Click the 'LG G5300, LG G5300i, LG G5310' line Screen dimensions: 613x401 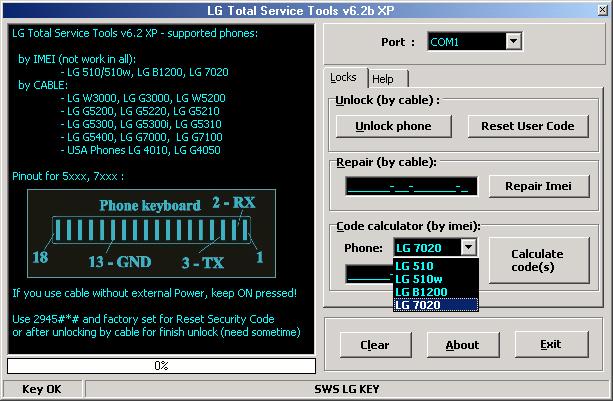pyautogui.click(x=141, y=124)
